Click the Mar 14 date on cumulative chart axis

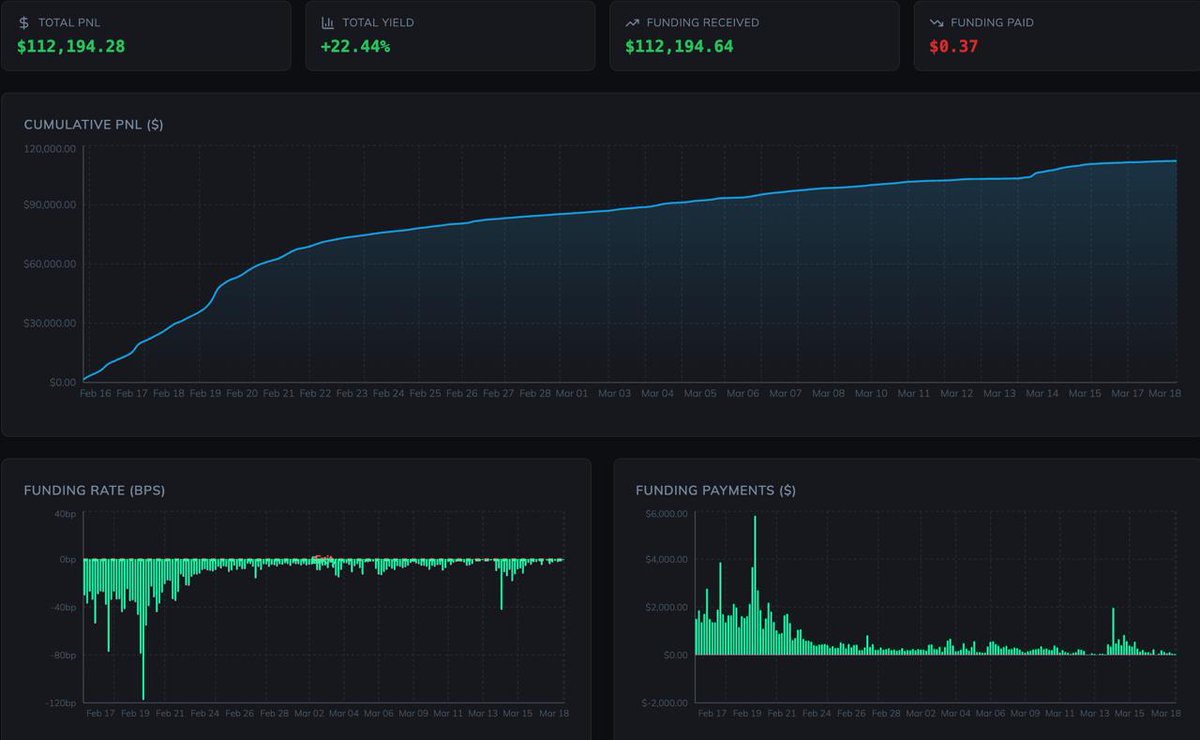point(1042,394)
